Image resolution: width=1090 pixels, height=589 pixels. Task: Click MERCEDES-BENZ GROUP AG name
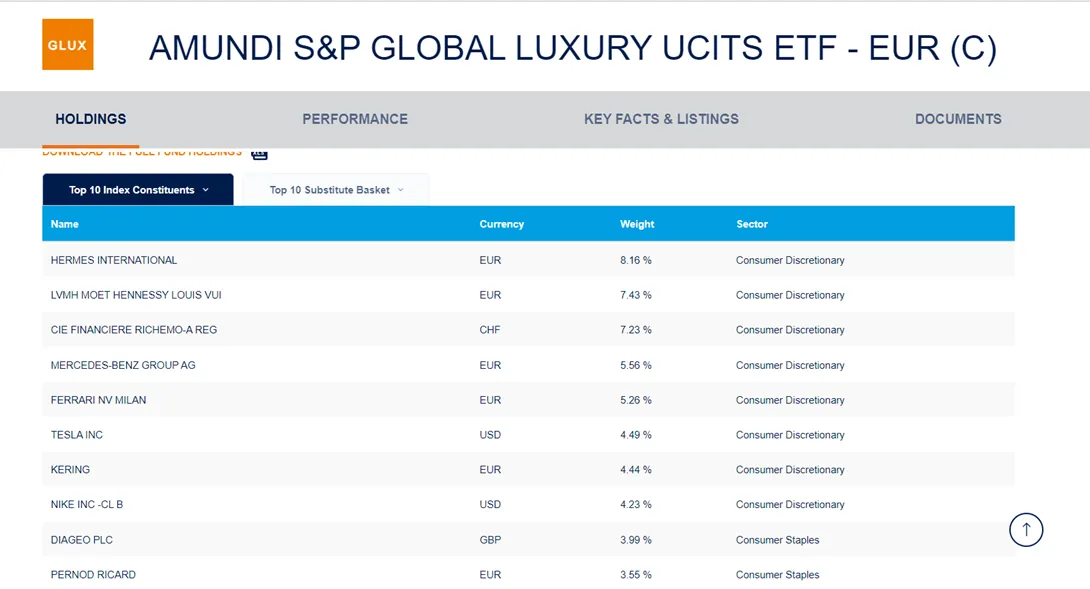point(123,365)
